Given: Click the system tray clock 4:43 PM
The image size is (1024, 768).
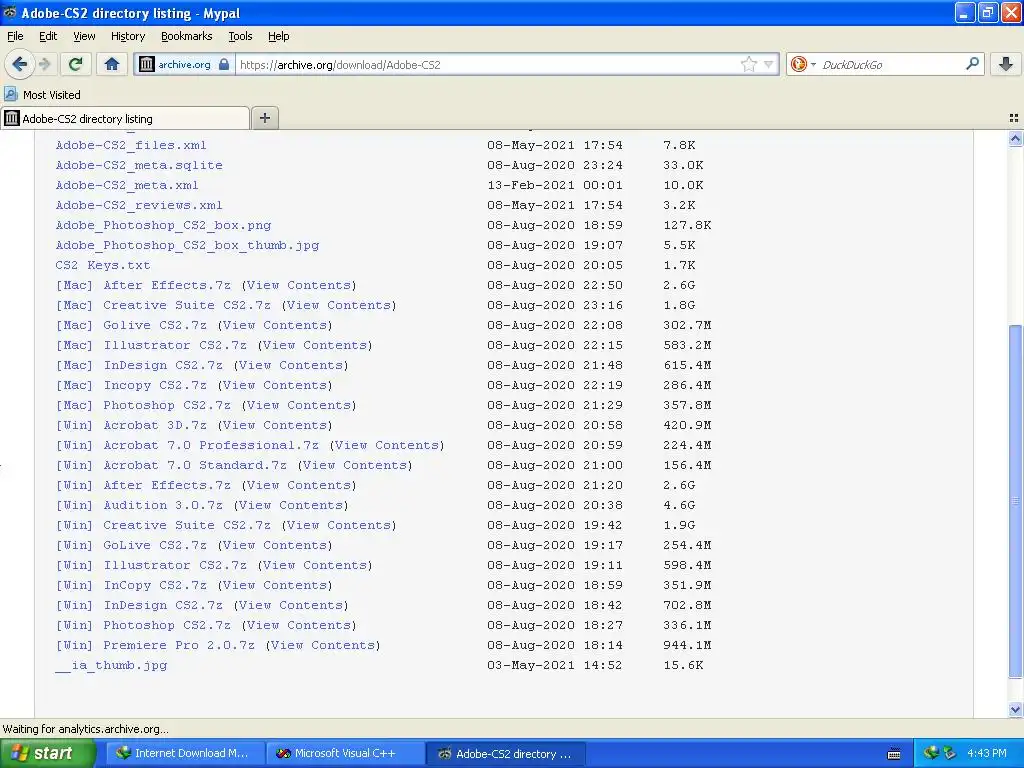Looking at the screenshot, I should coord(986,753).
